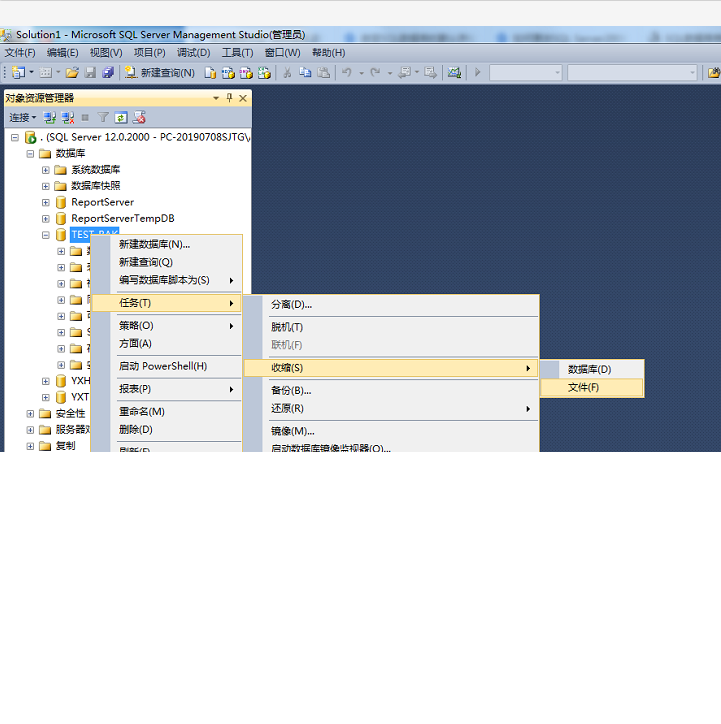Expand the 安全性 folder node

[x=30, y=413]
